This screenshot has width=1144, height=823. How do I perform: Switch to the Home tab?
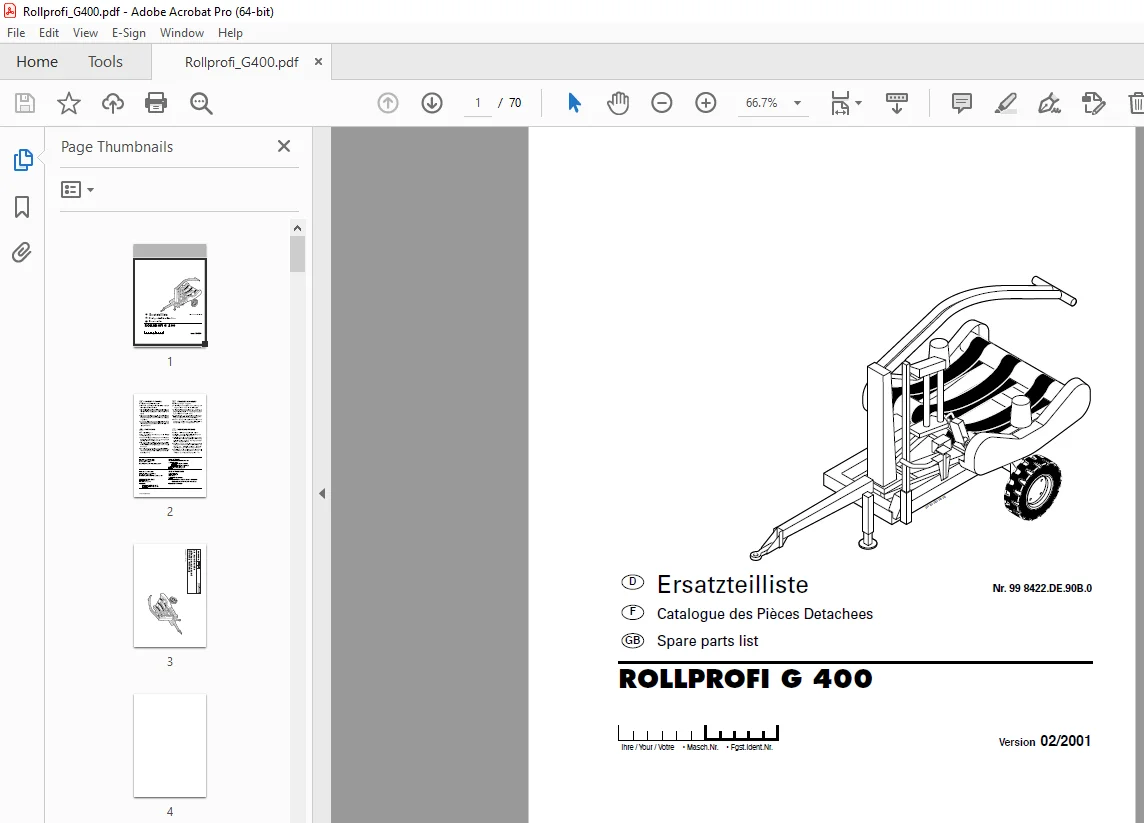[x=37, y=62]
